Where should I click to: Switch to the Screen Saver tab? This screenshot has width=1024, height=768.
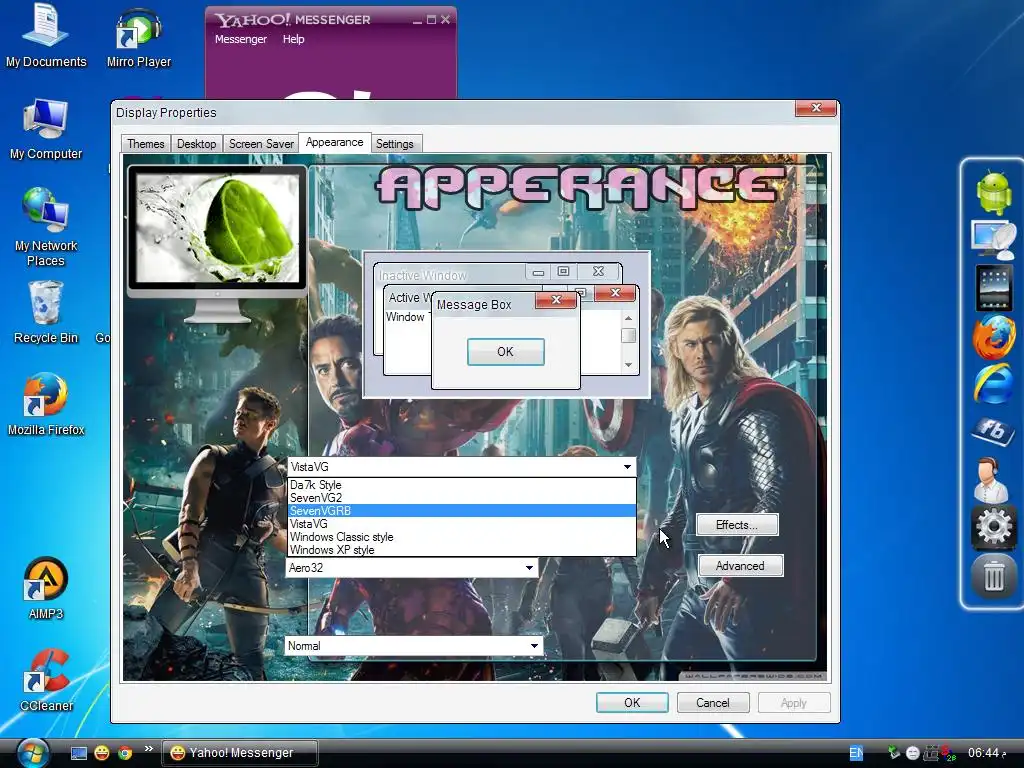click(261, 144)
